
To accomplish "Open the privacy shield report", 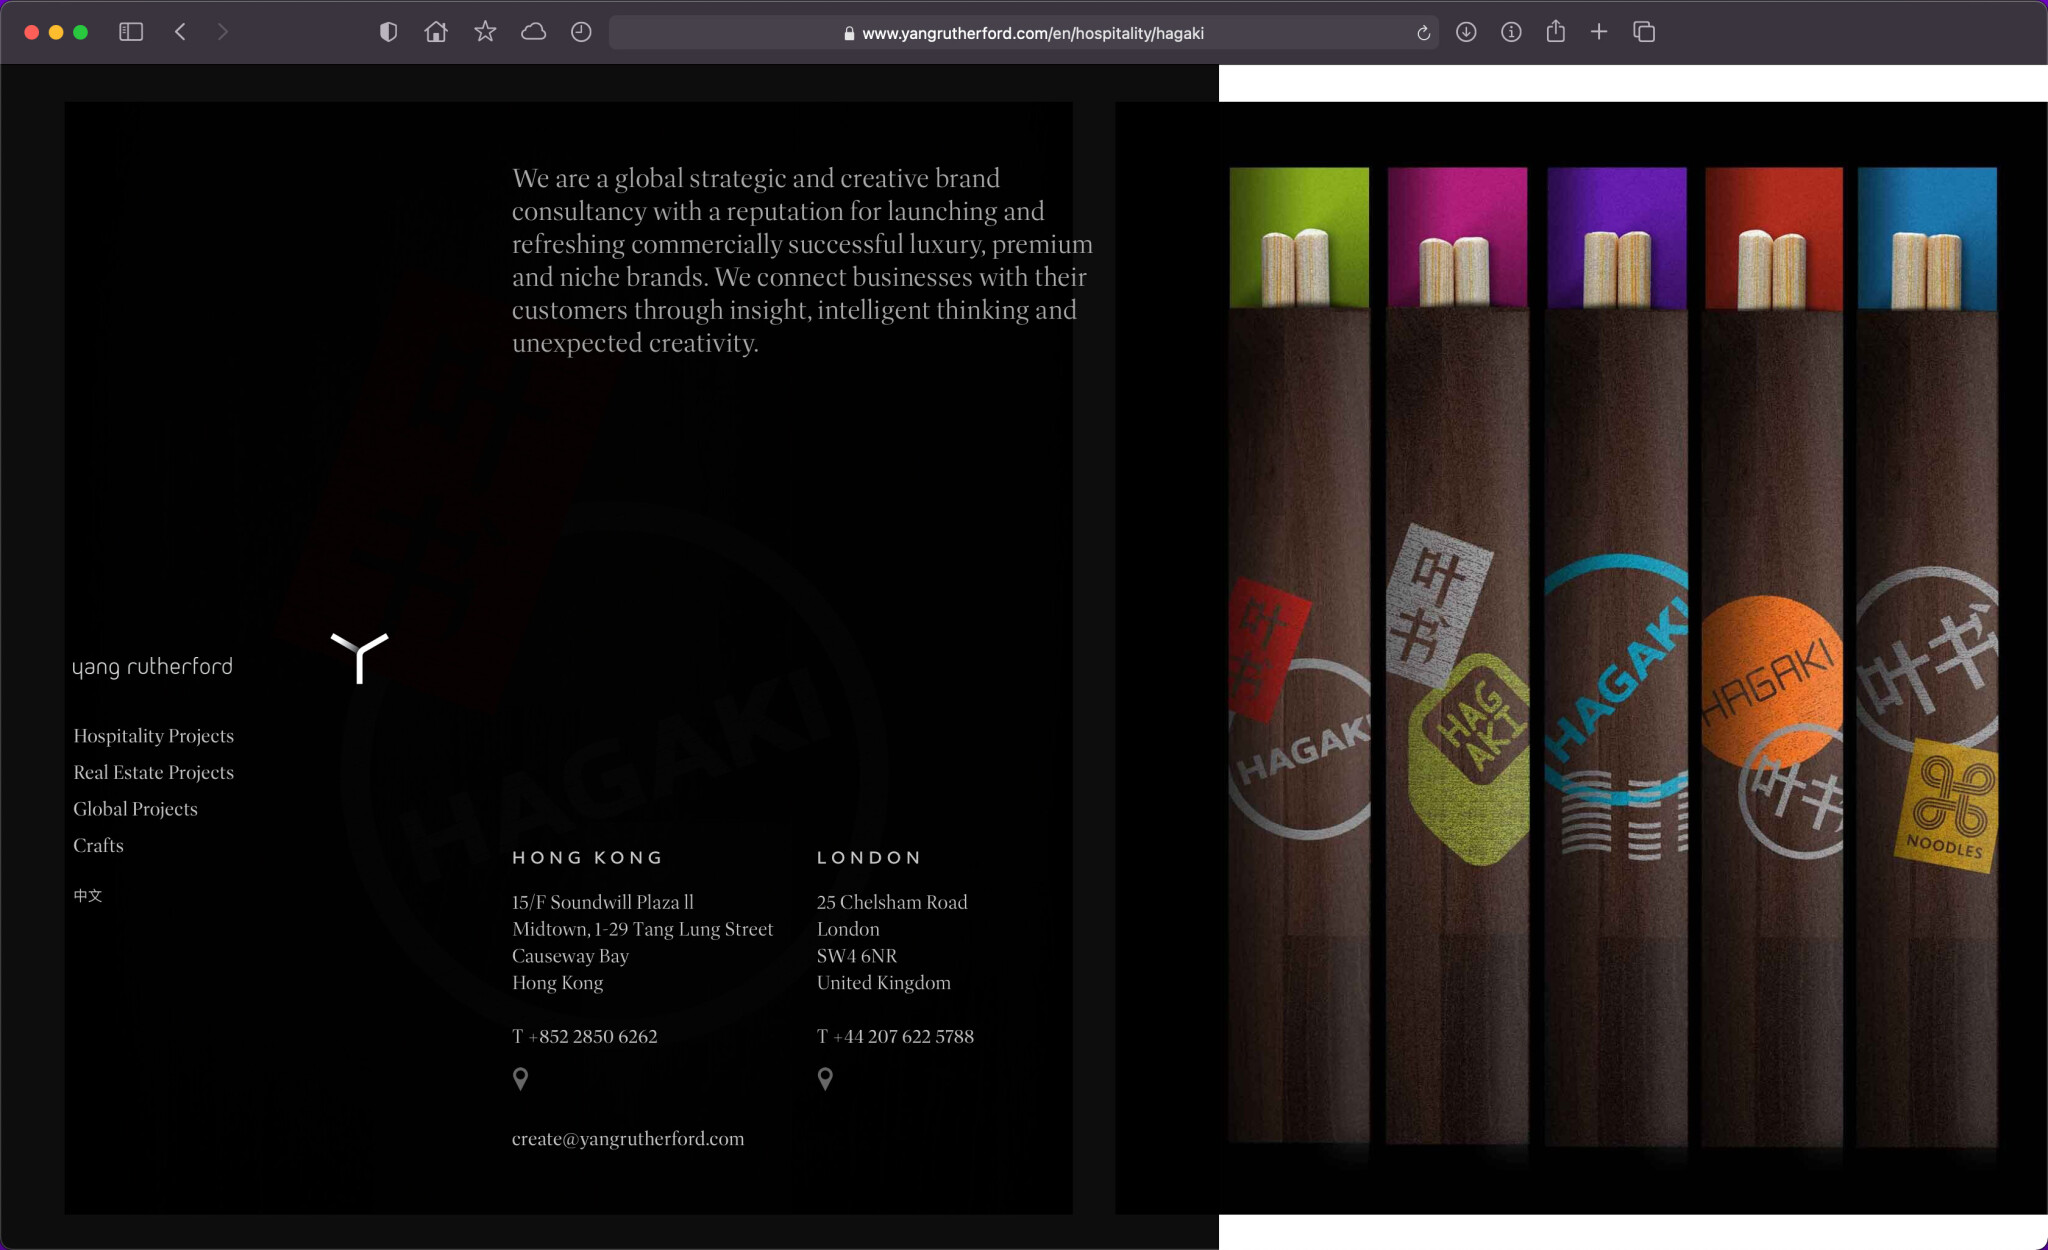I will pos(388,32).
